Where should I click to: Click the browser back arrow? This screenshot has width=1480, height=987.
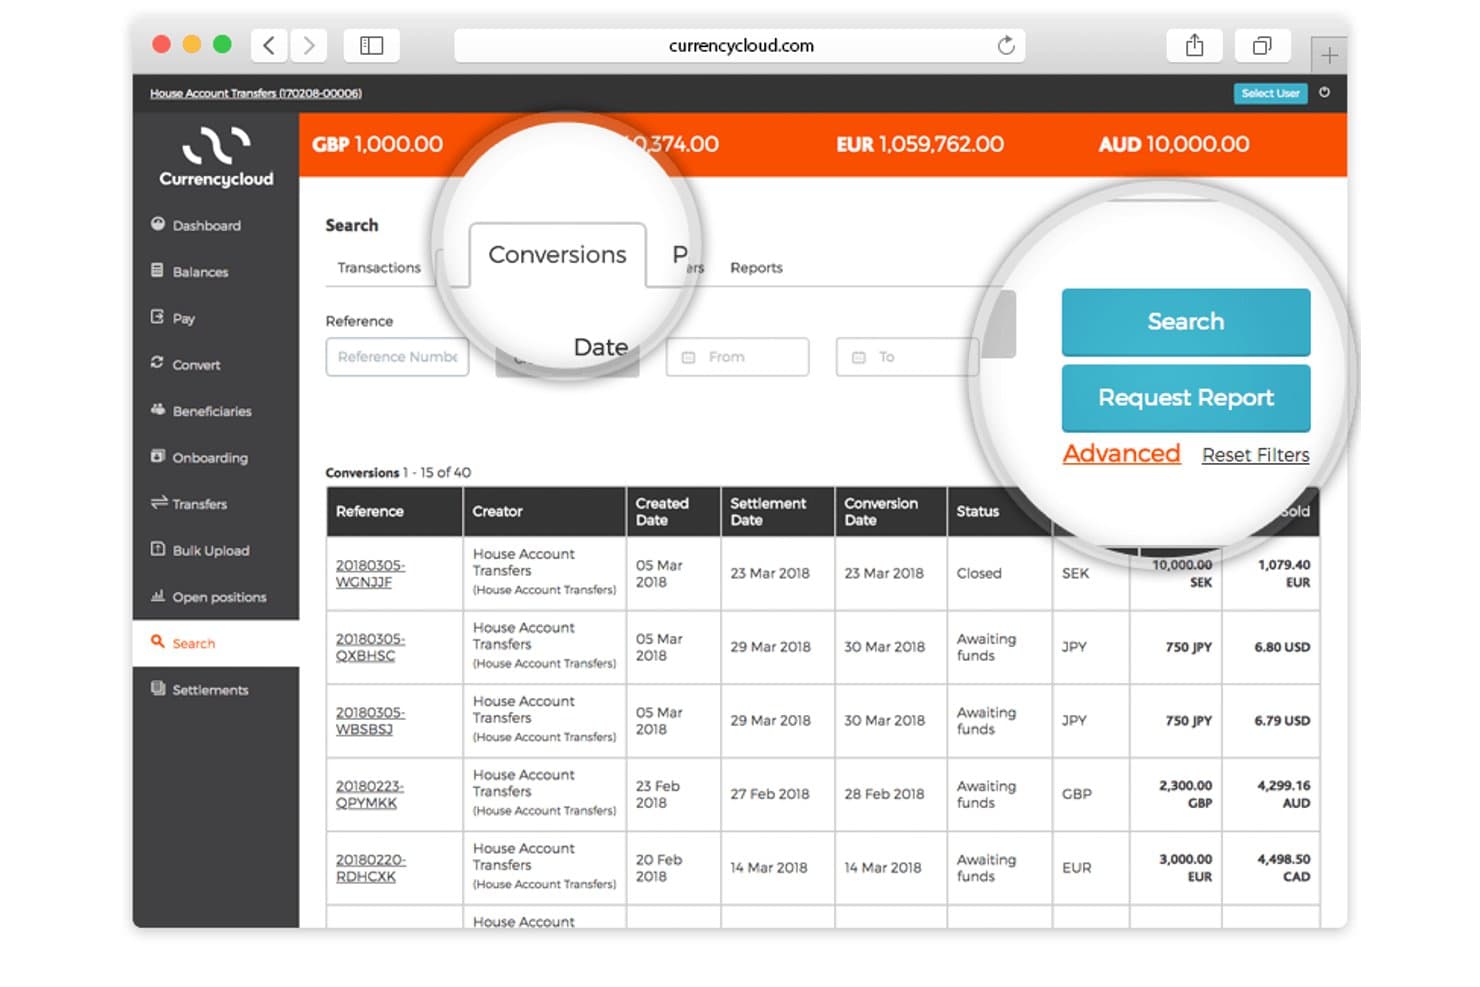(268, 45)
